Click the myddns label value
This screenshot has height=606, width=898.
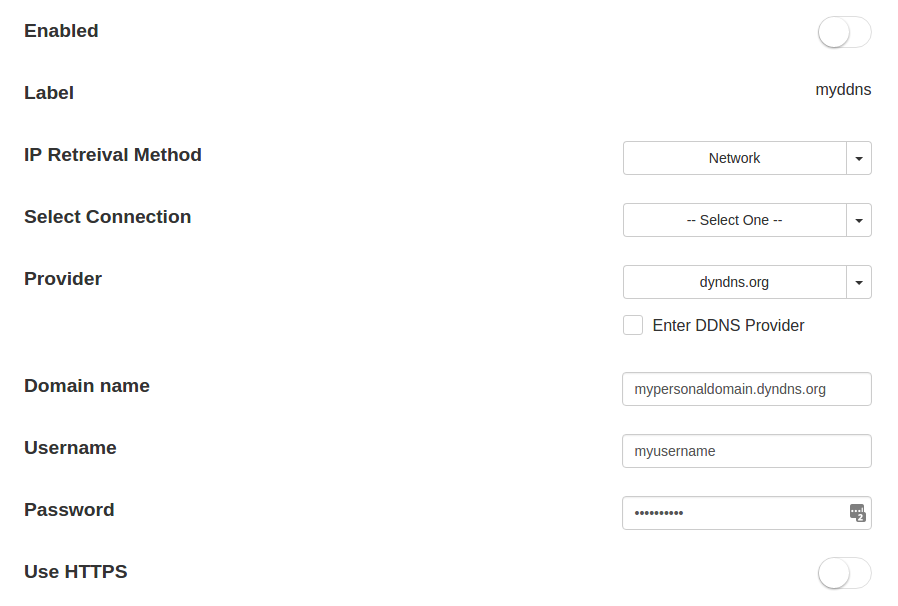pyautogui.click(x=843, y=90)
